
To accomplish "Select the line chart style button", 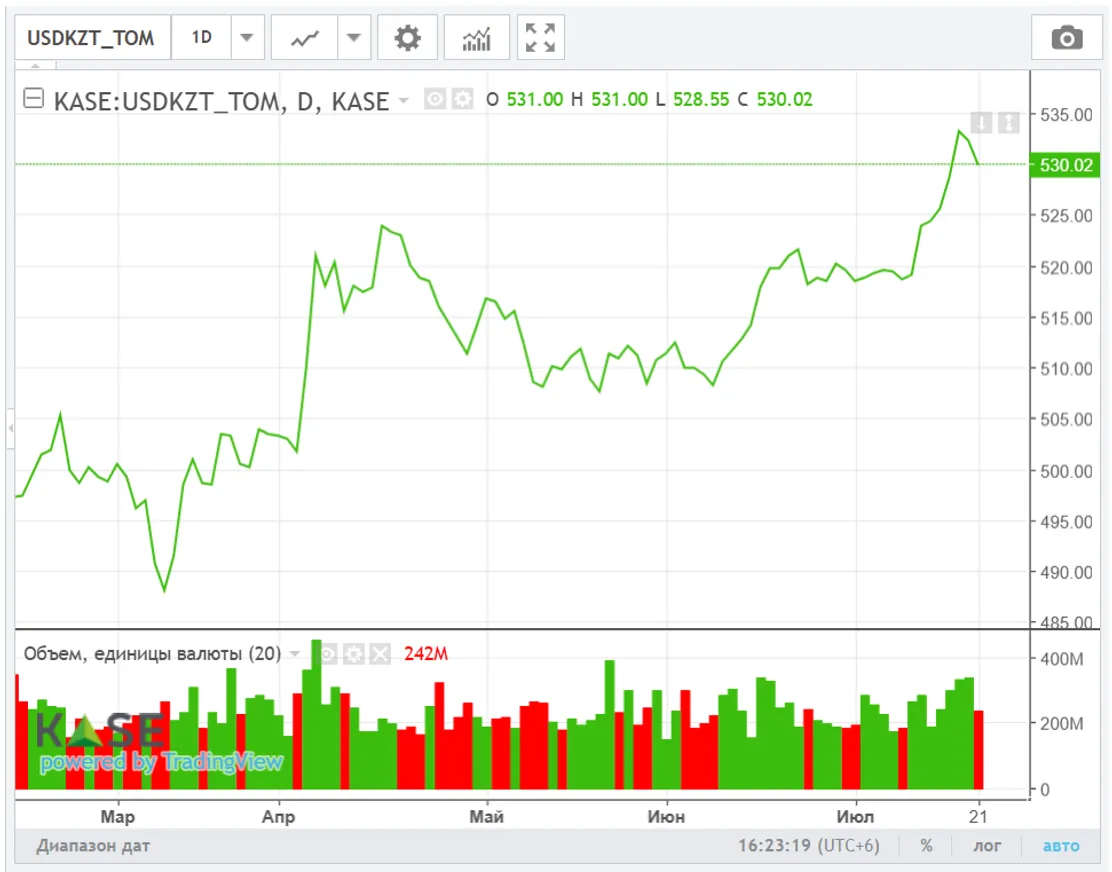I will click(304, 38).
